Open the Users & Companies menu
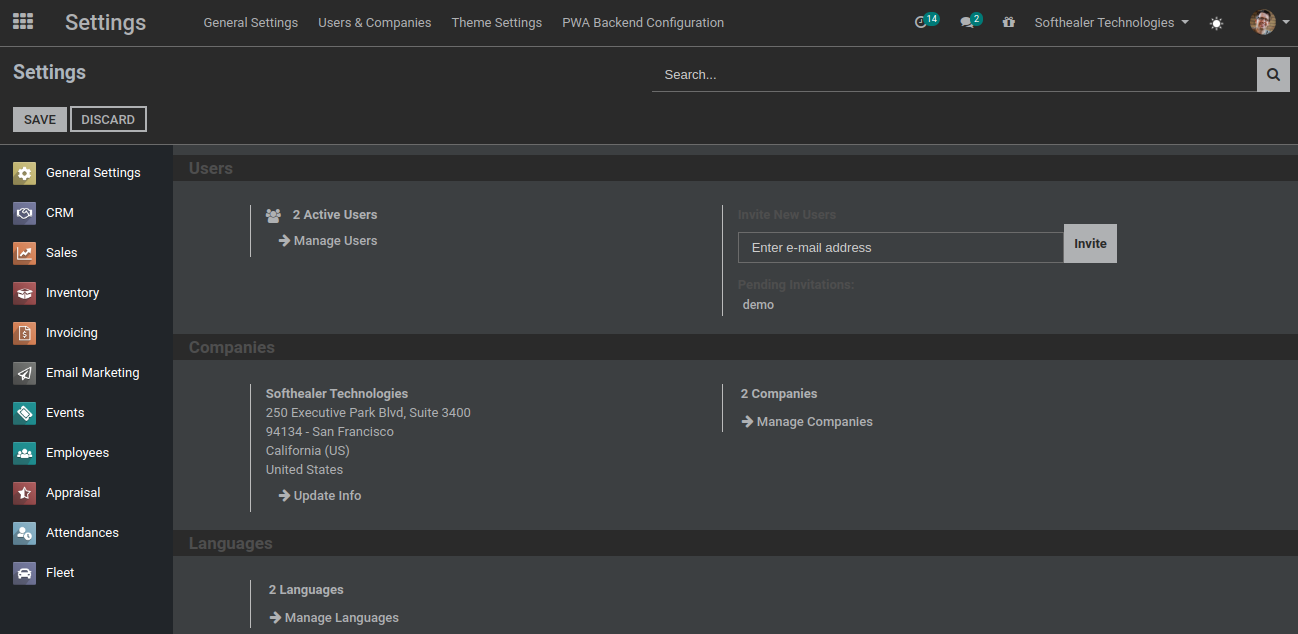The width and height of the screenshot is (1298, 634). pos(375,22)
